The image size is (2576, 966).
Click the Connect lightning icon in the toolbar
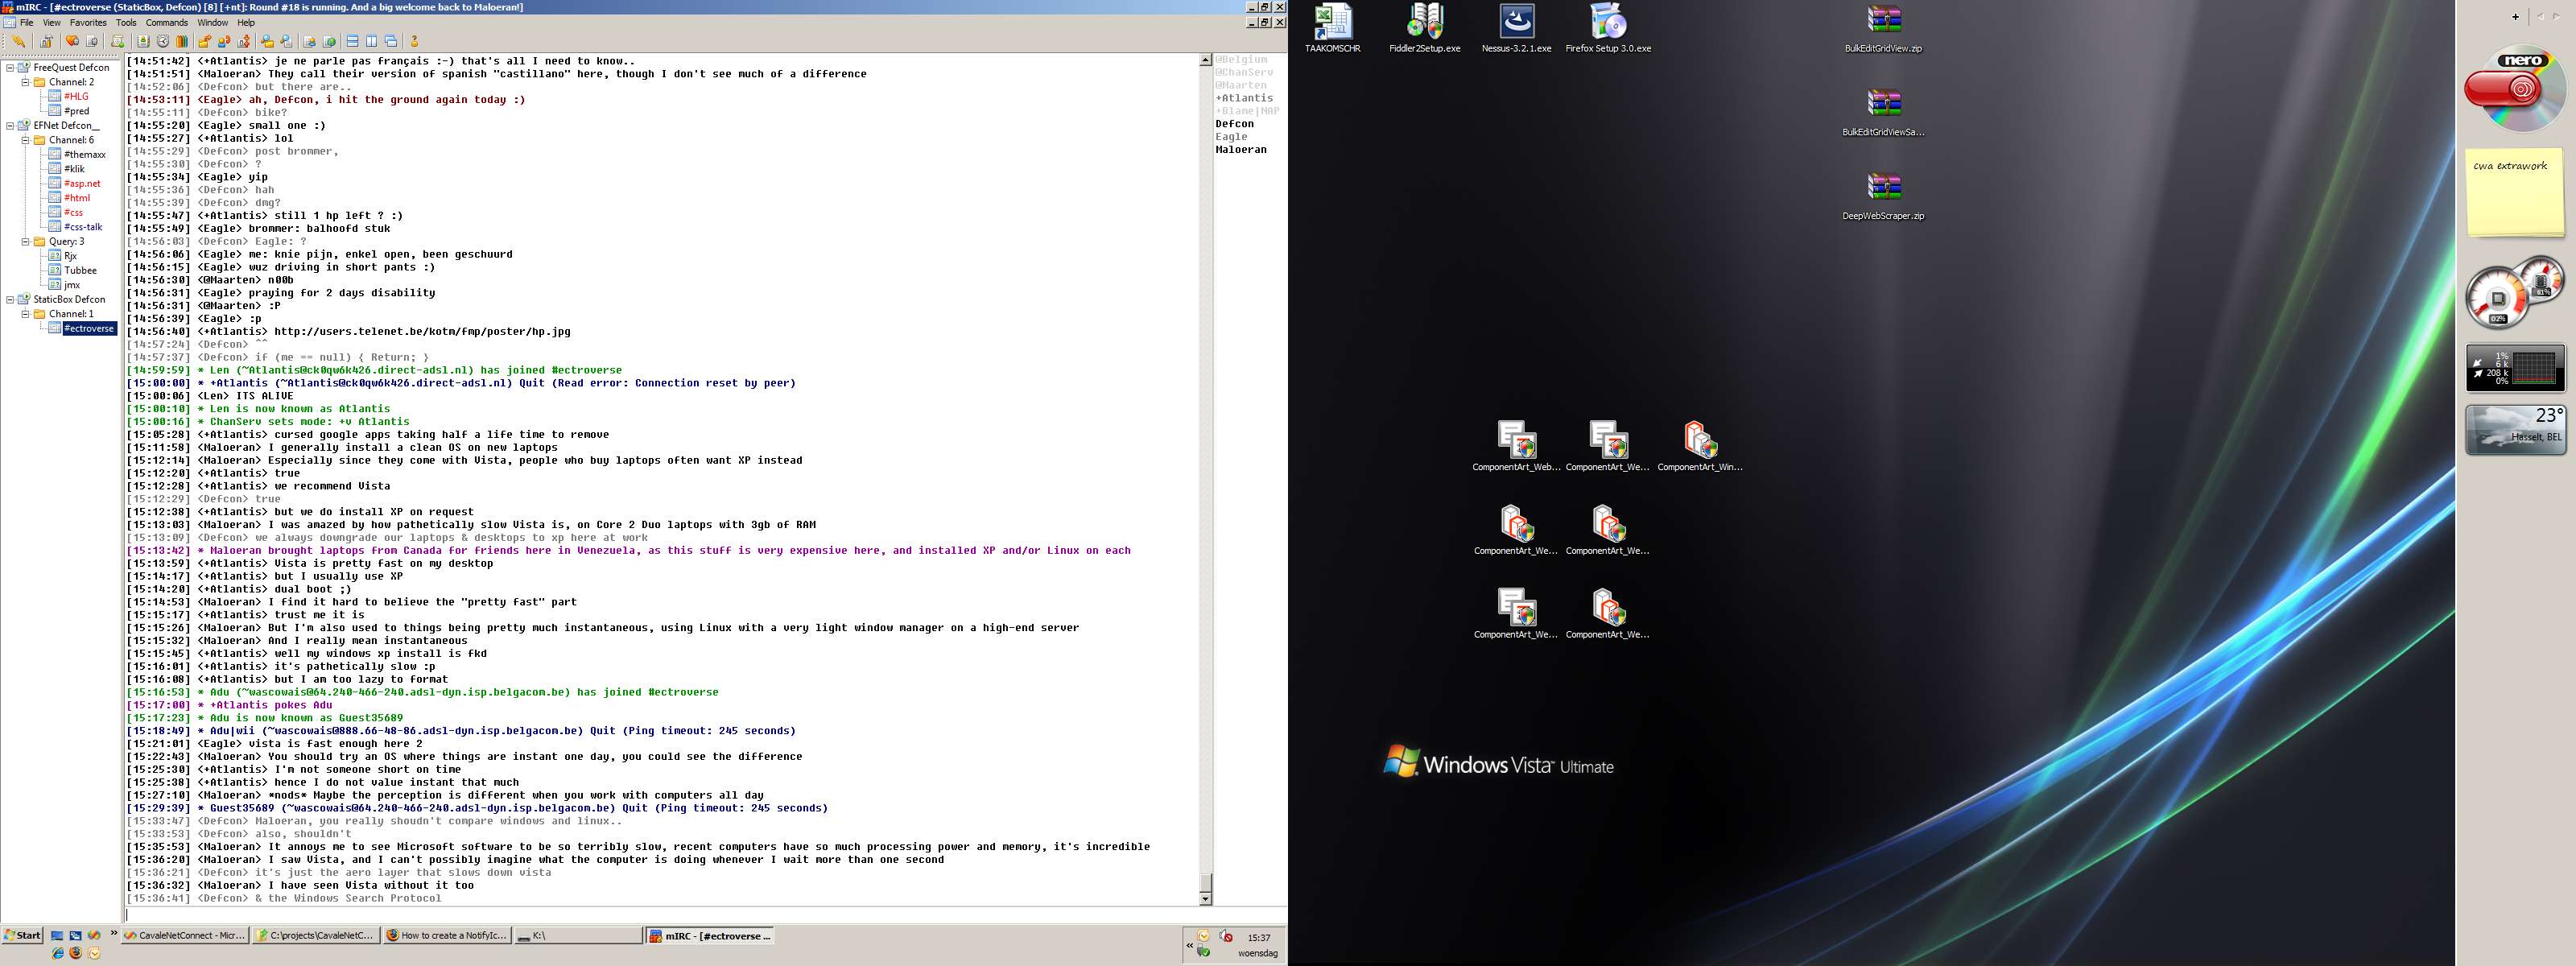pyautogui.click(x=18, y=41)
